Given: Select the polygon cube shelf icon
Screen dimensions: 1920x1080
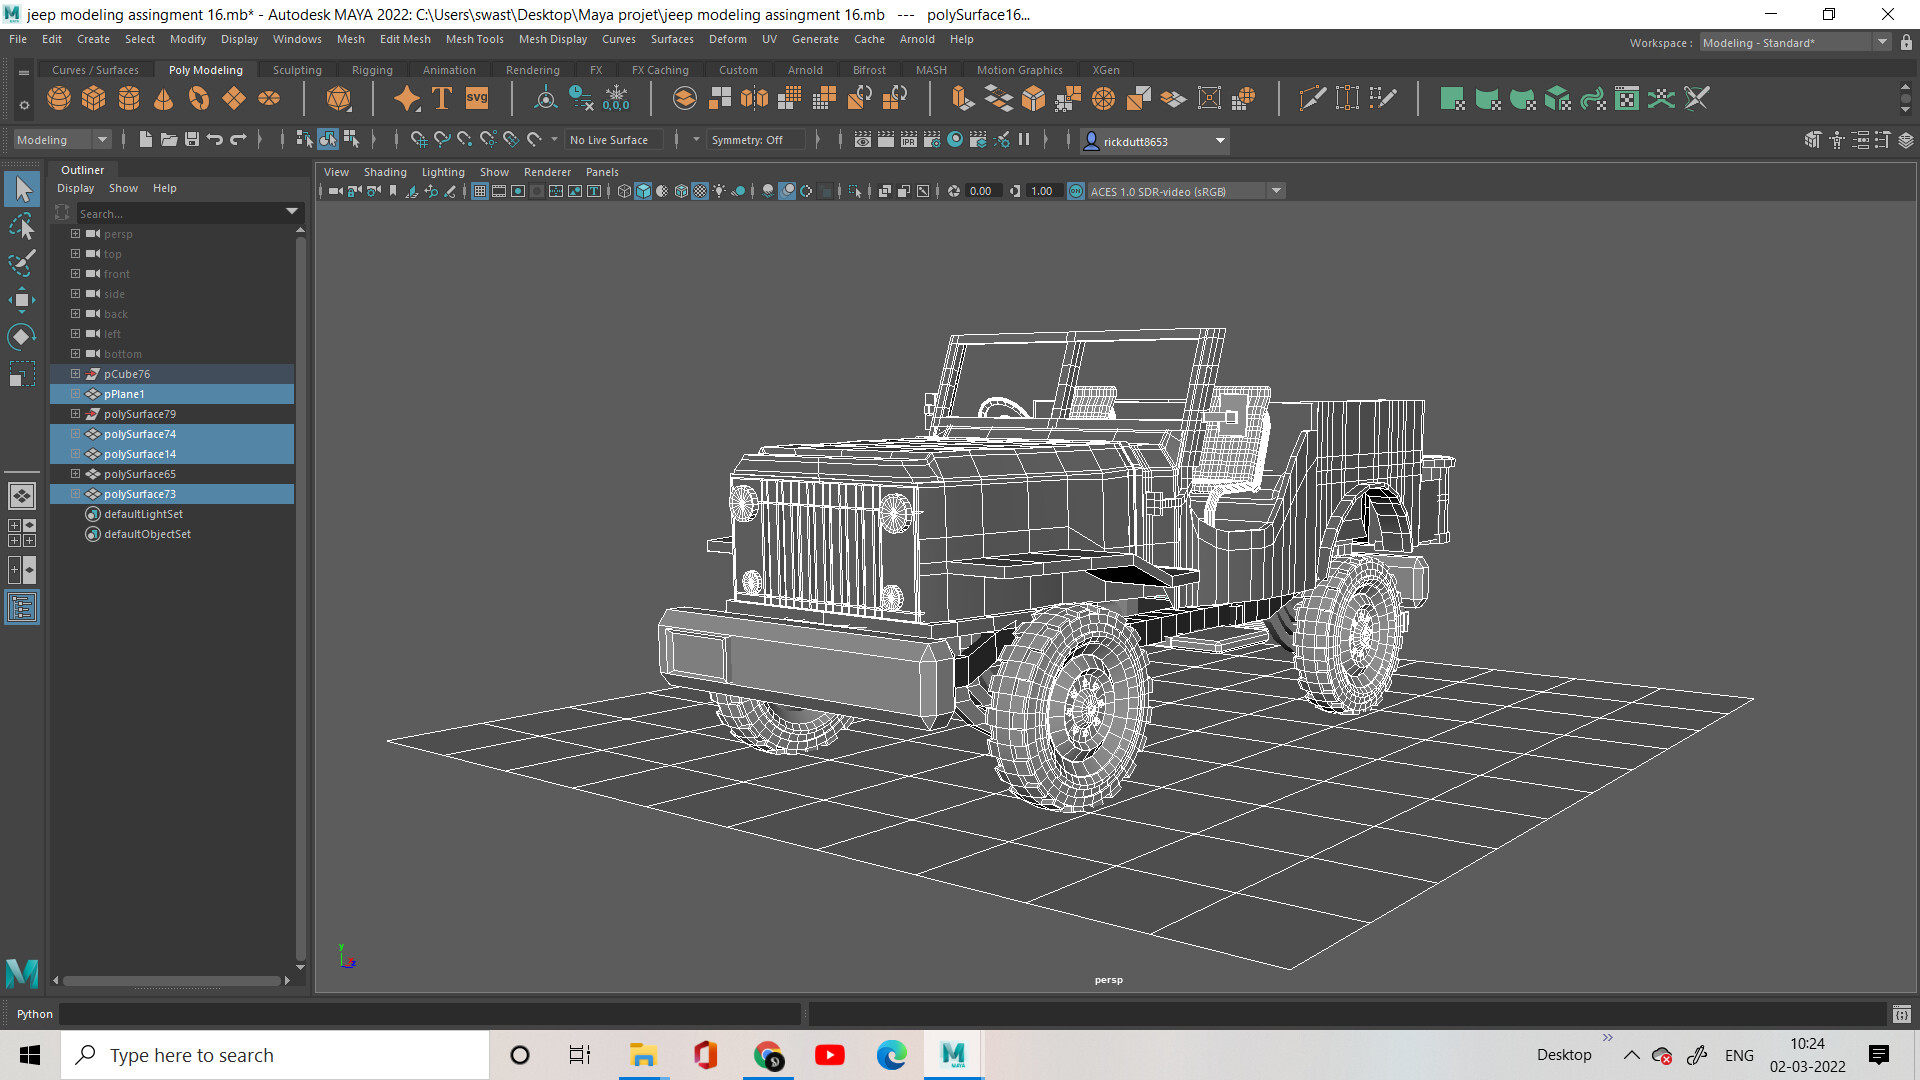Looking at the screenshot, I should pos(93,98).
